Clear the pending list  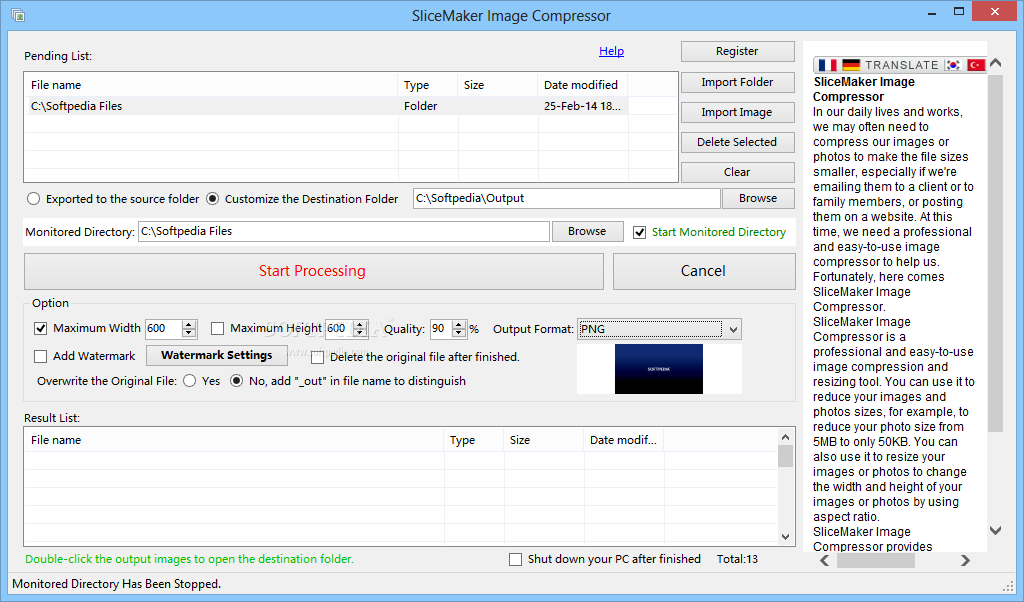tap(737, 172)
